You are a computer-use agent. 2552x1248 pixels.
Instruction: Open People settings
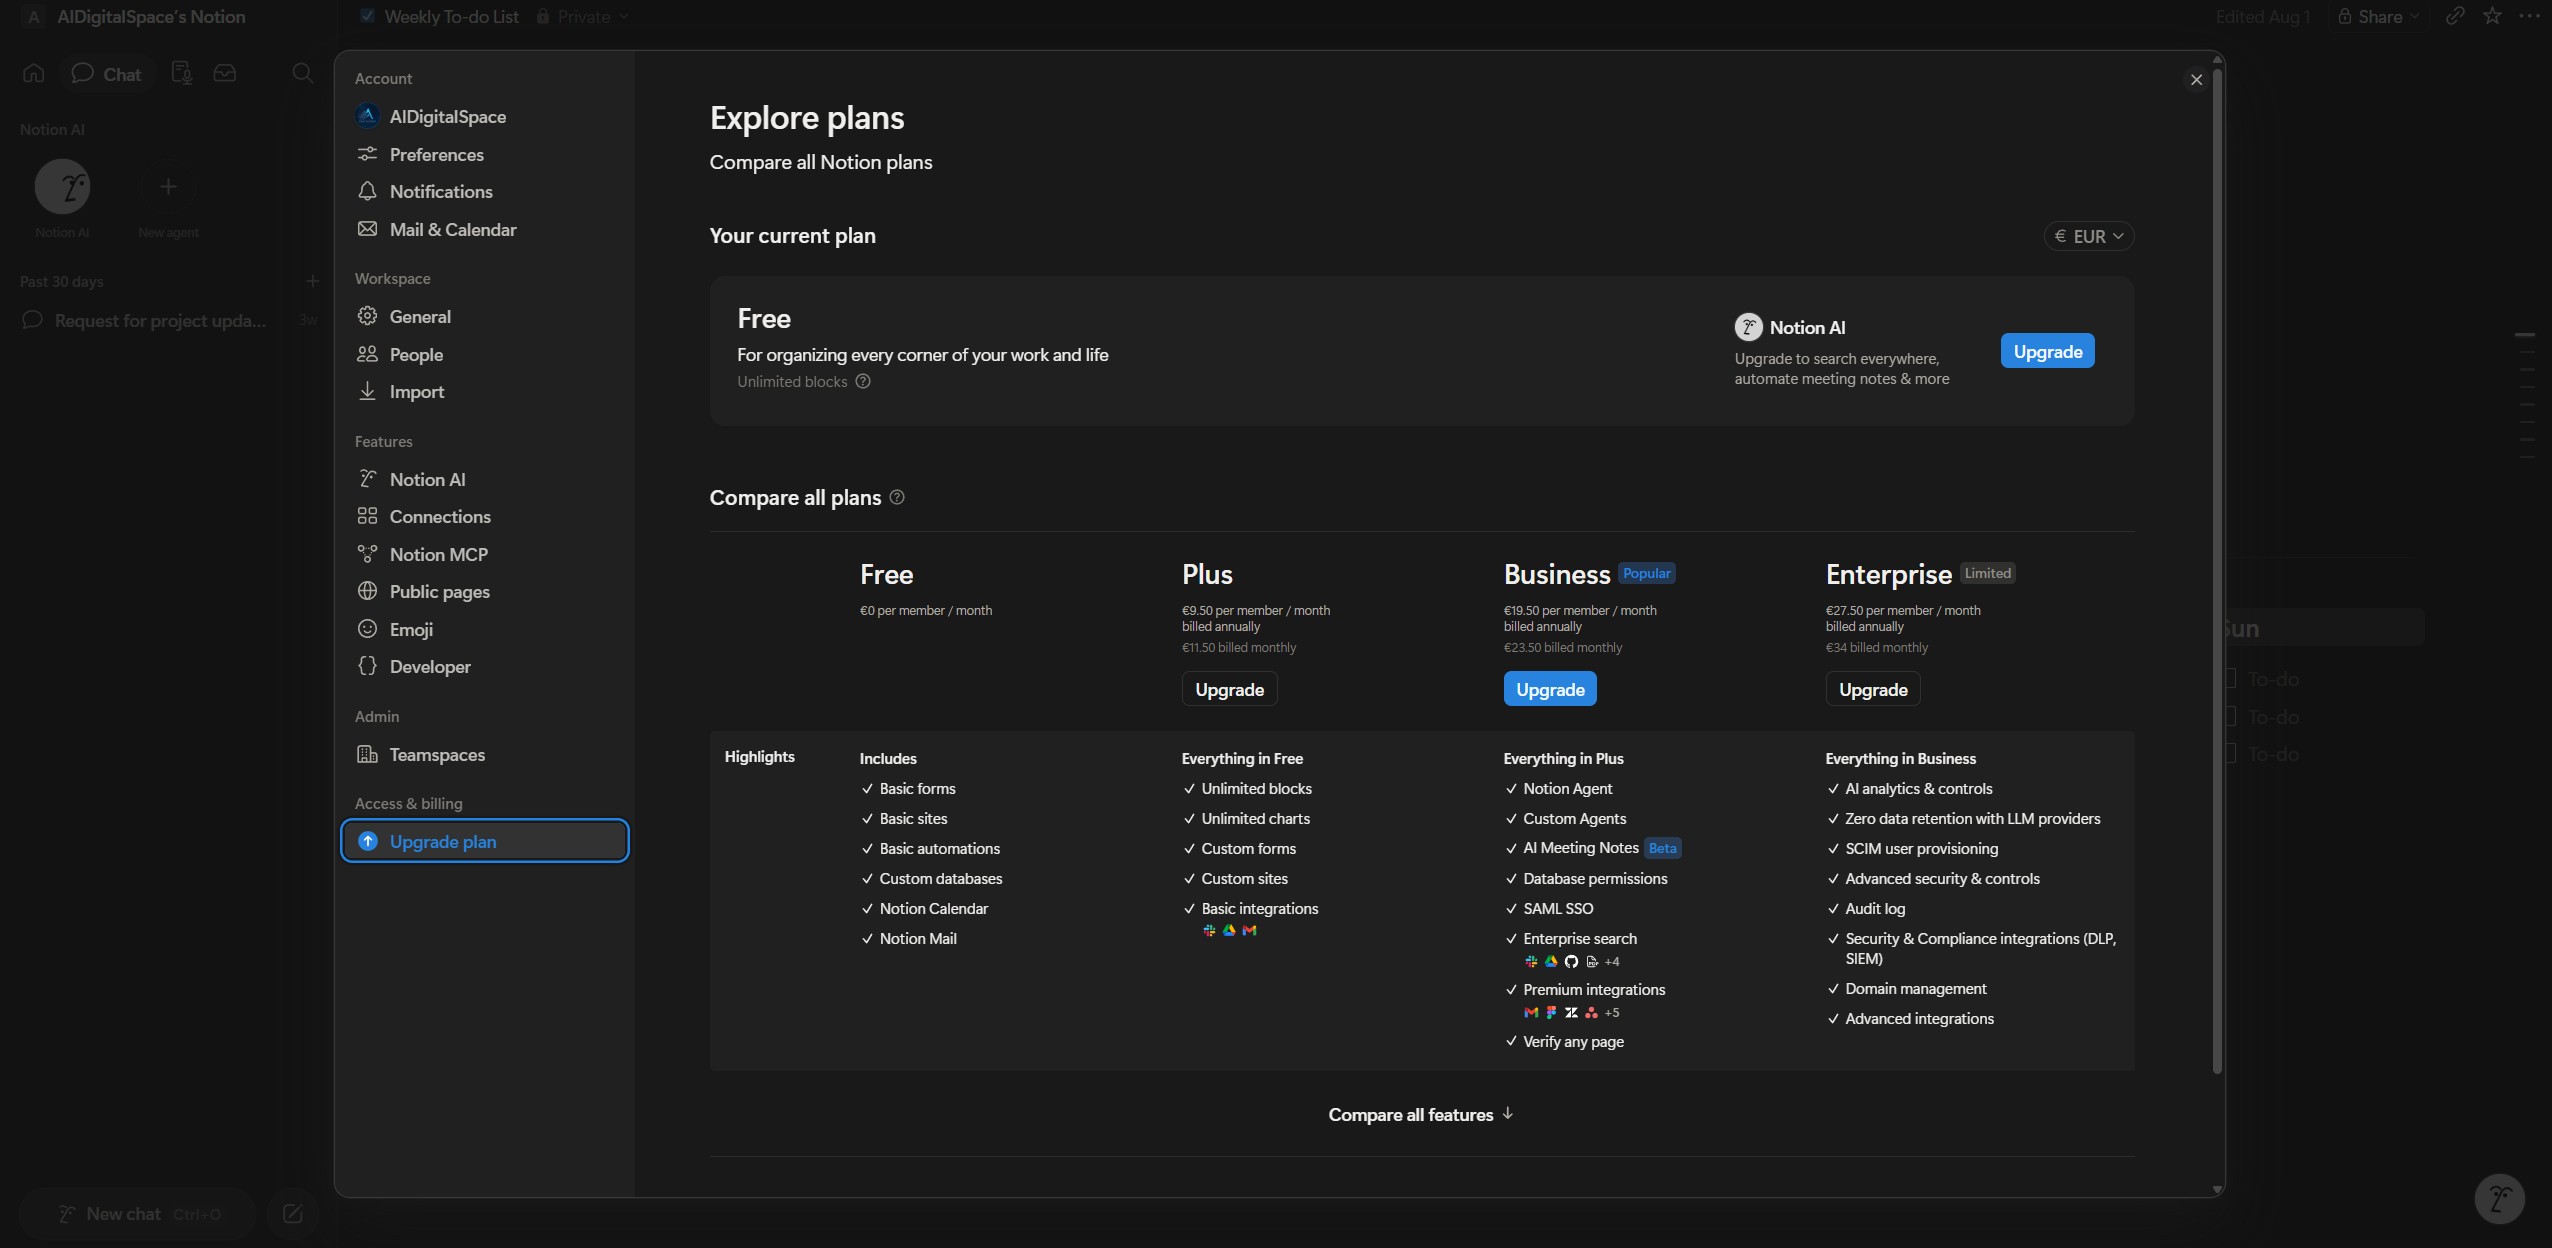click(484, 354)
